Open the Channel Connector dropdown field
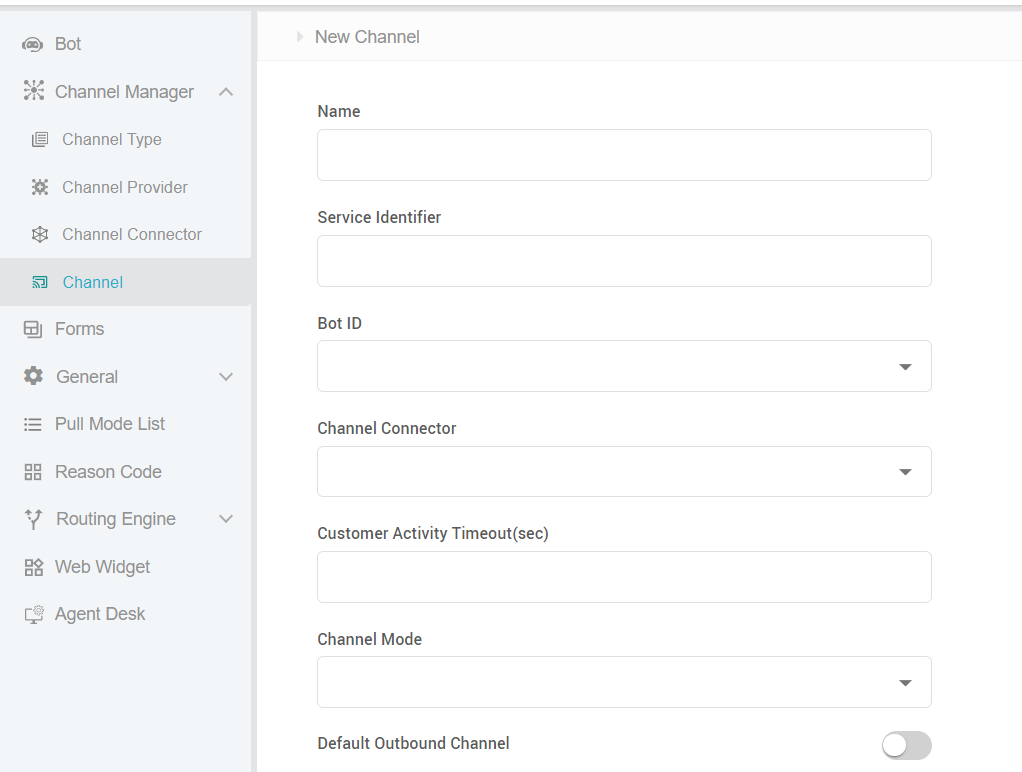This screenshot has width=1022, height=772. (x=624, y=472)
